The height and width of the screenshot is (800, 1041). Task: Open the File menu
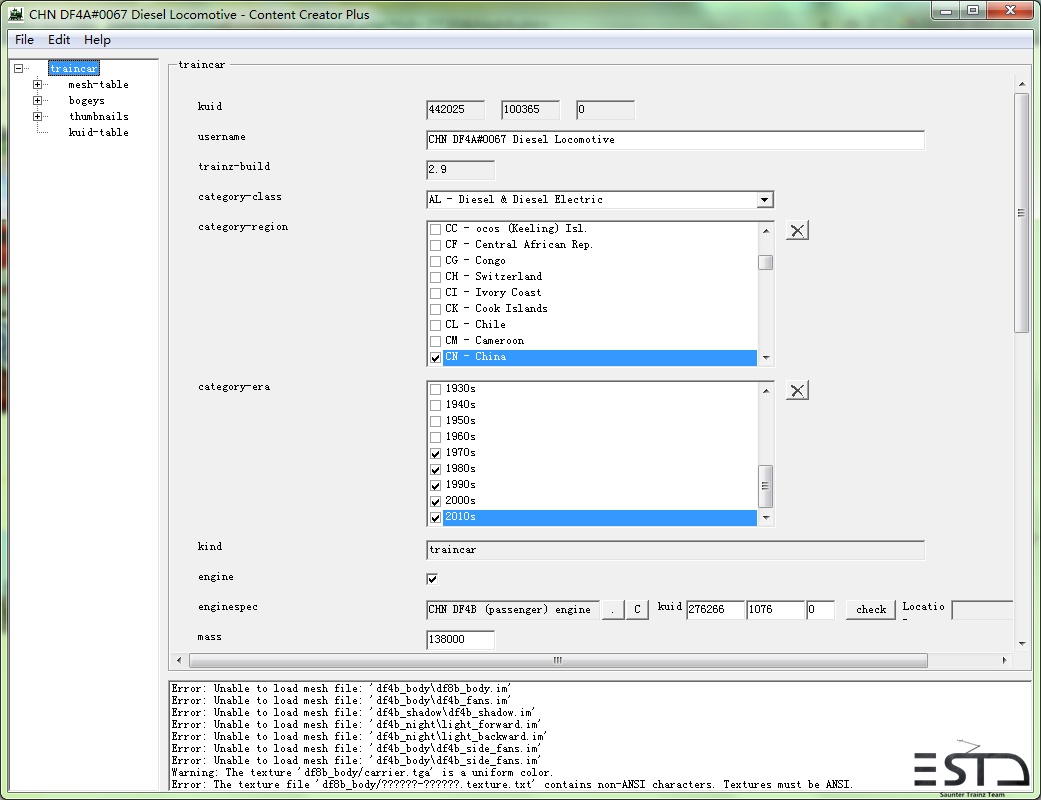[x=25, y=40]
